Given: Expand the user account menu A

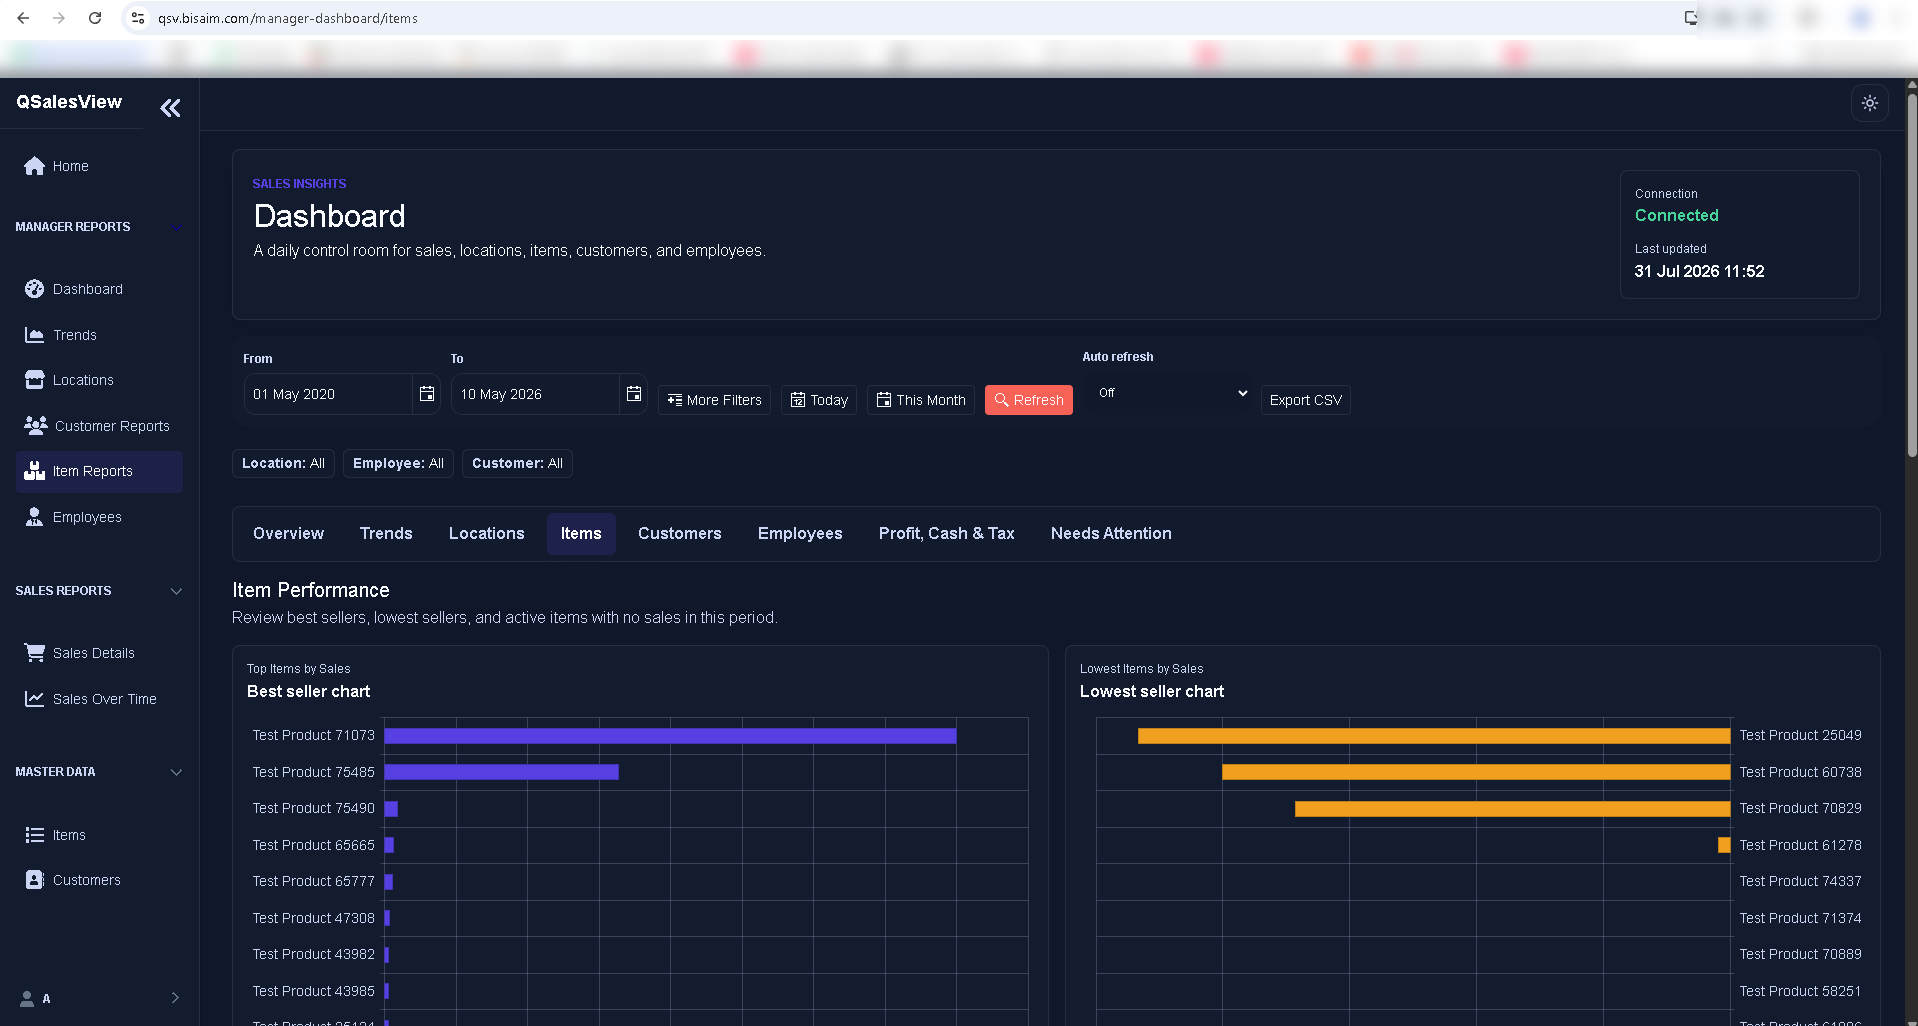Looking at the screenshot, I should coord(100,998).
